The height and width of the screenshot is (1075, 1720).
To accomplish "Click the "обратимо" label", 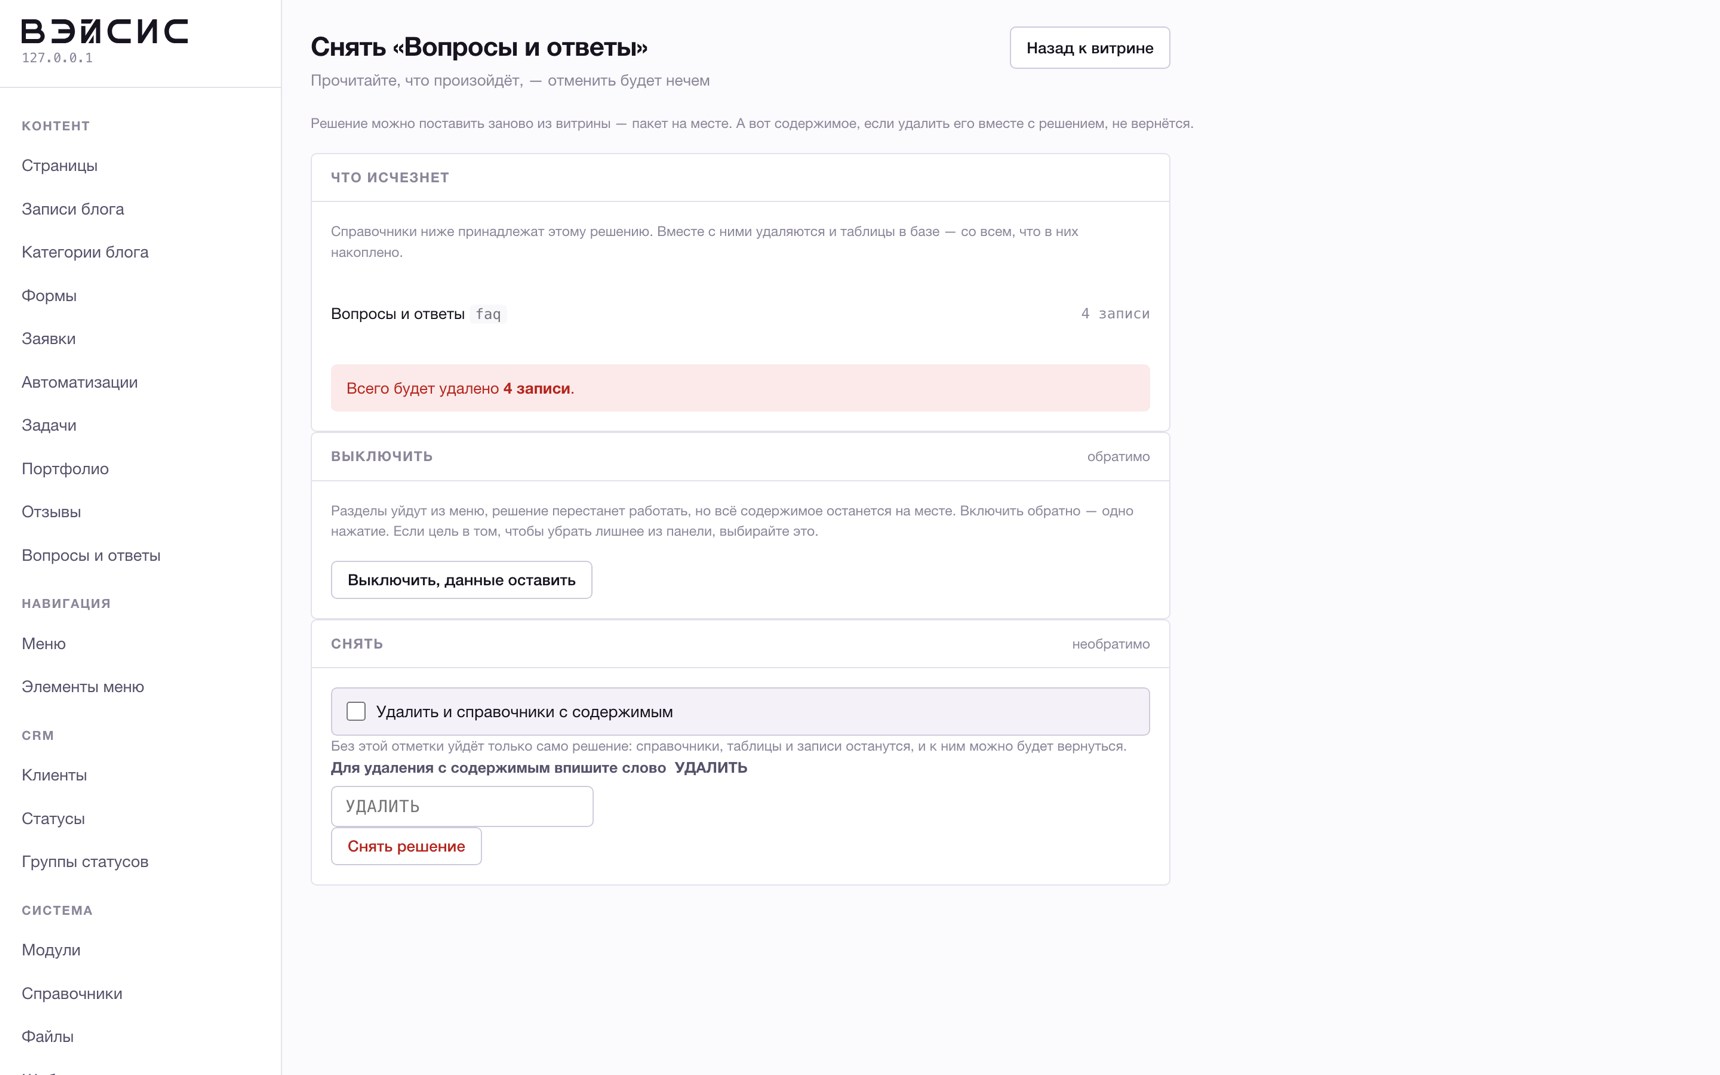I will (x=1118, y=456).
